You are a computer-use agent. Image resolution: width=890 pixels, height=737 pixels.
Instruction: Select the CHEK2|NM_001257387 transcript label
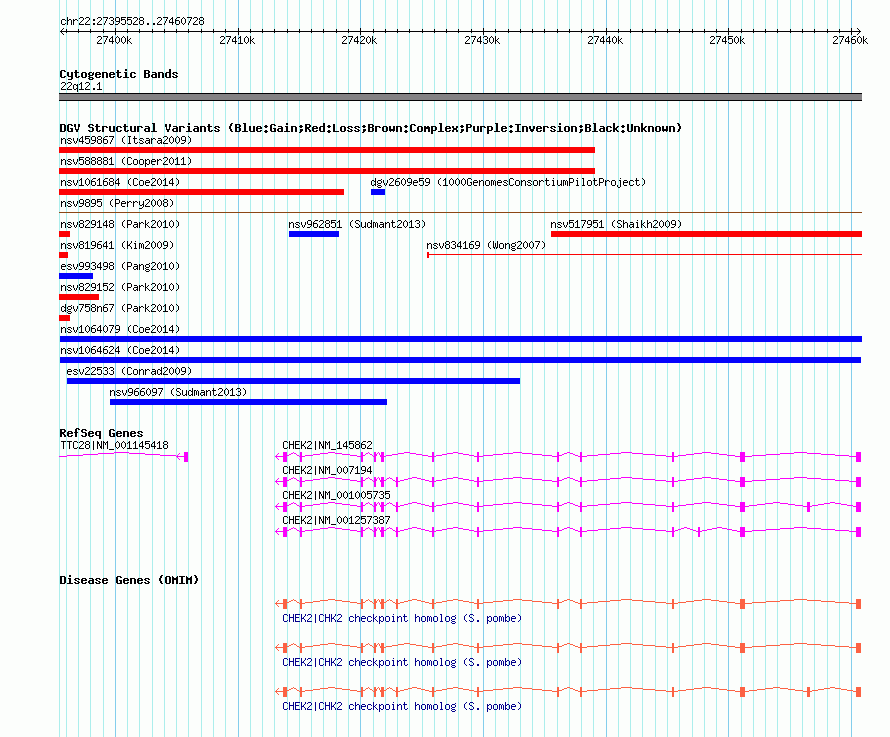(x=337, y=520)
